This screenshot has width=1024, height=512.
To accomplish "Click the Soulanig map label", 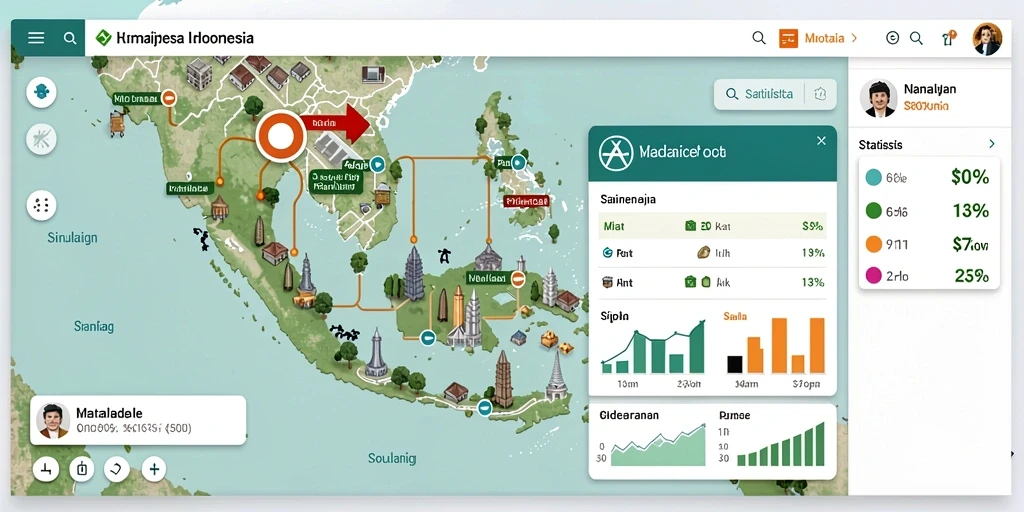I will coord(392,458).
